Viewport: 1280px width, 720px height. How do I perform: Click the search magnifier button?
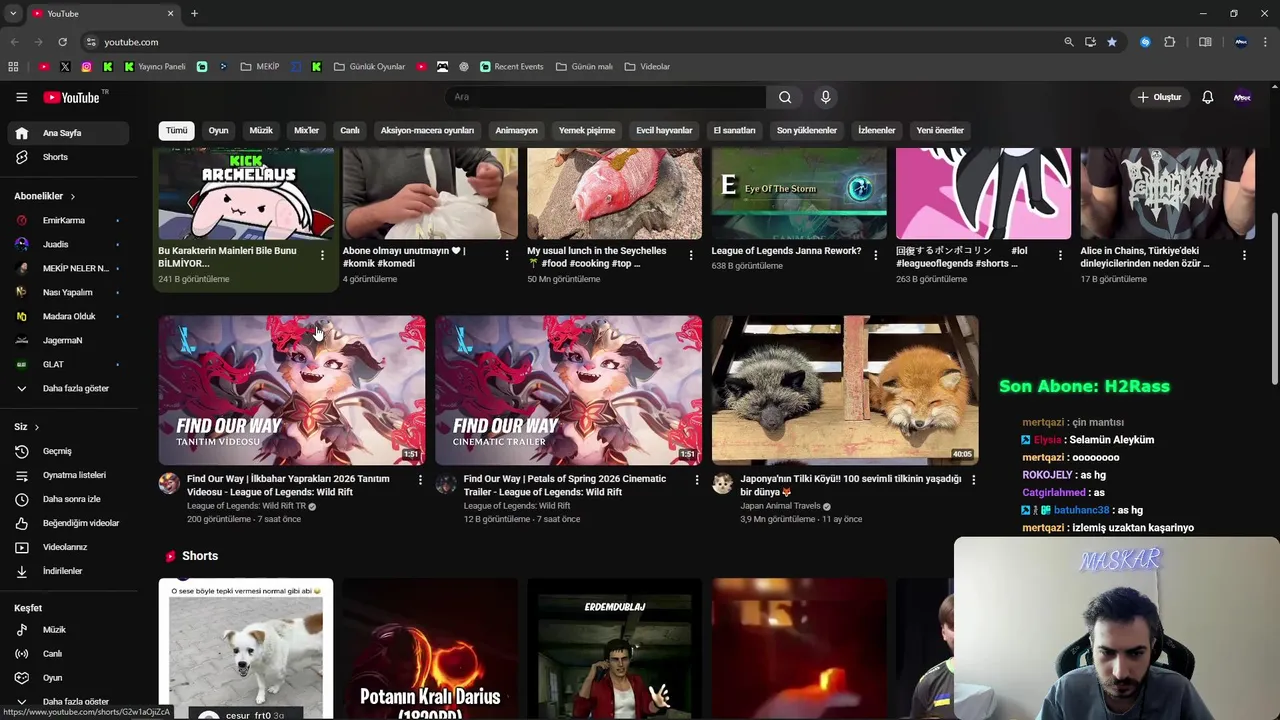(785, 97)
